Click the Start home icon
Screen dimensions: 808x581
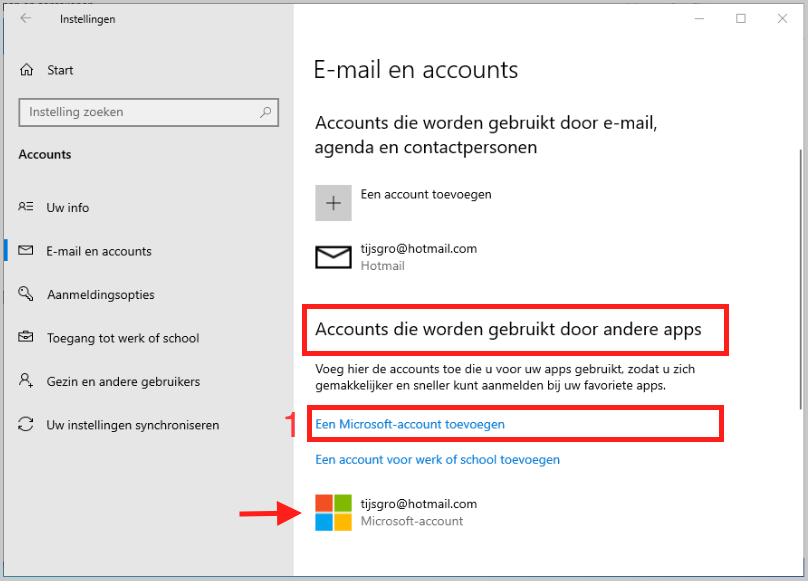point(27,70)
